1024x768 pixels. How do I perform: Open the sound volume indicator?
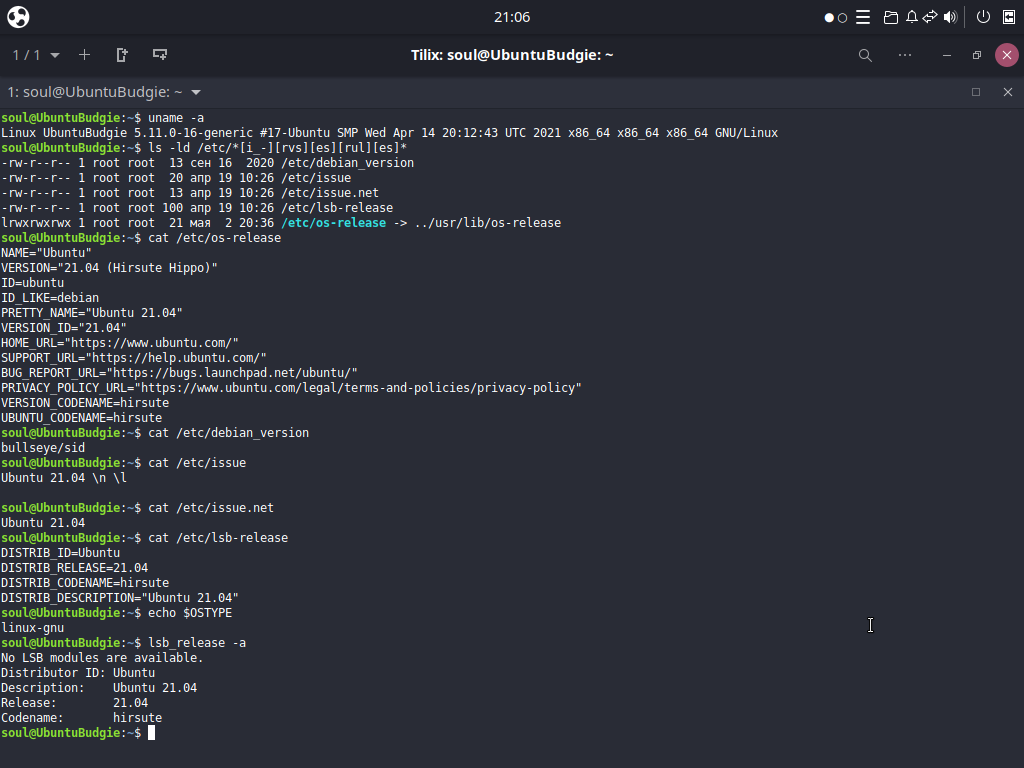click(x=950, y=17)
